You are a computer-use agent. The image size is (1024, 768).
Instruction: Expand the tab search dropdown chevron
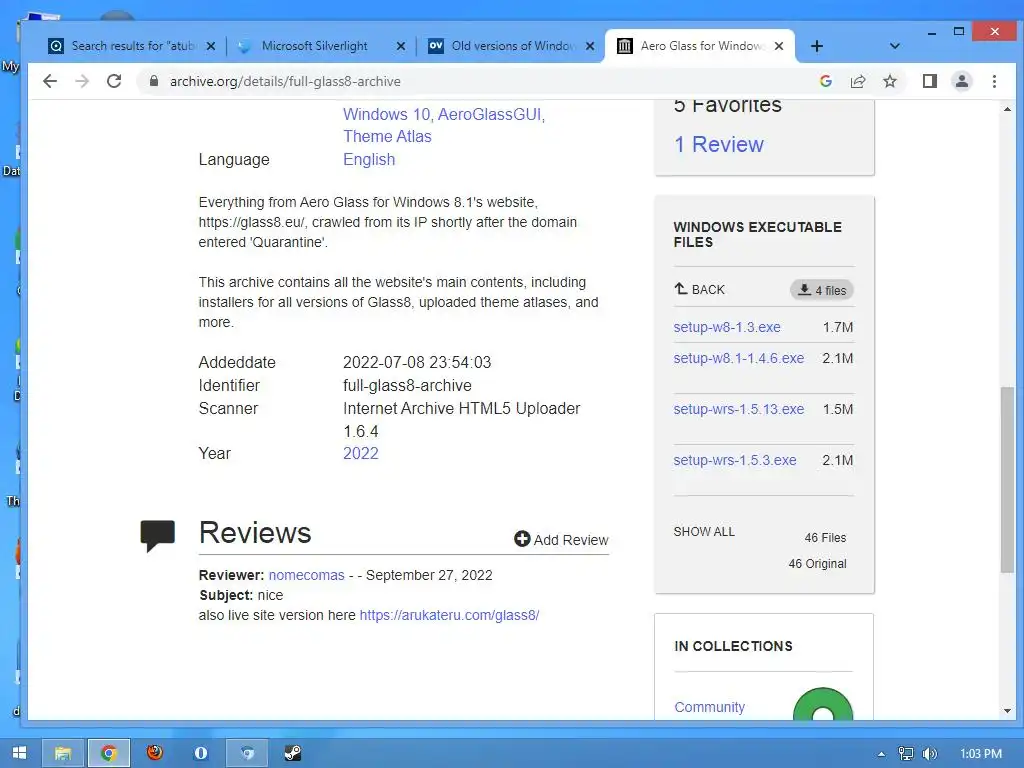coord(895,46)
